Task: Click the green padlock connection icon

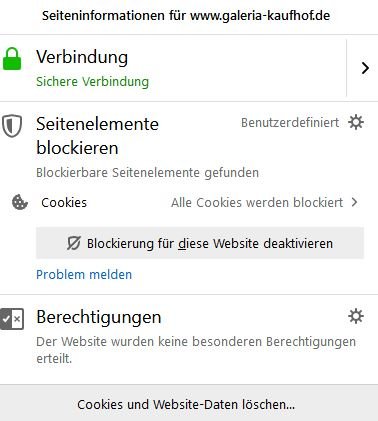Action: click(12, 59)
